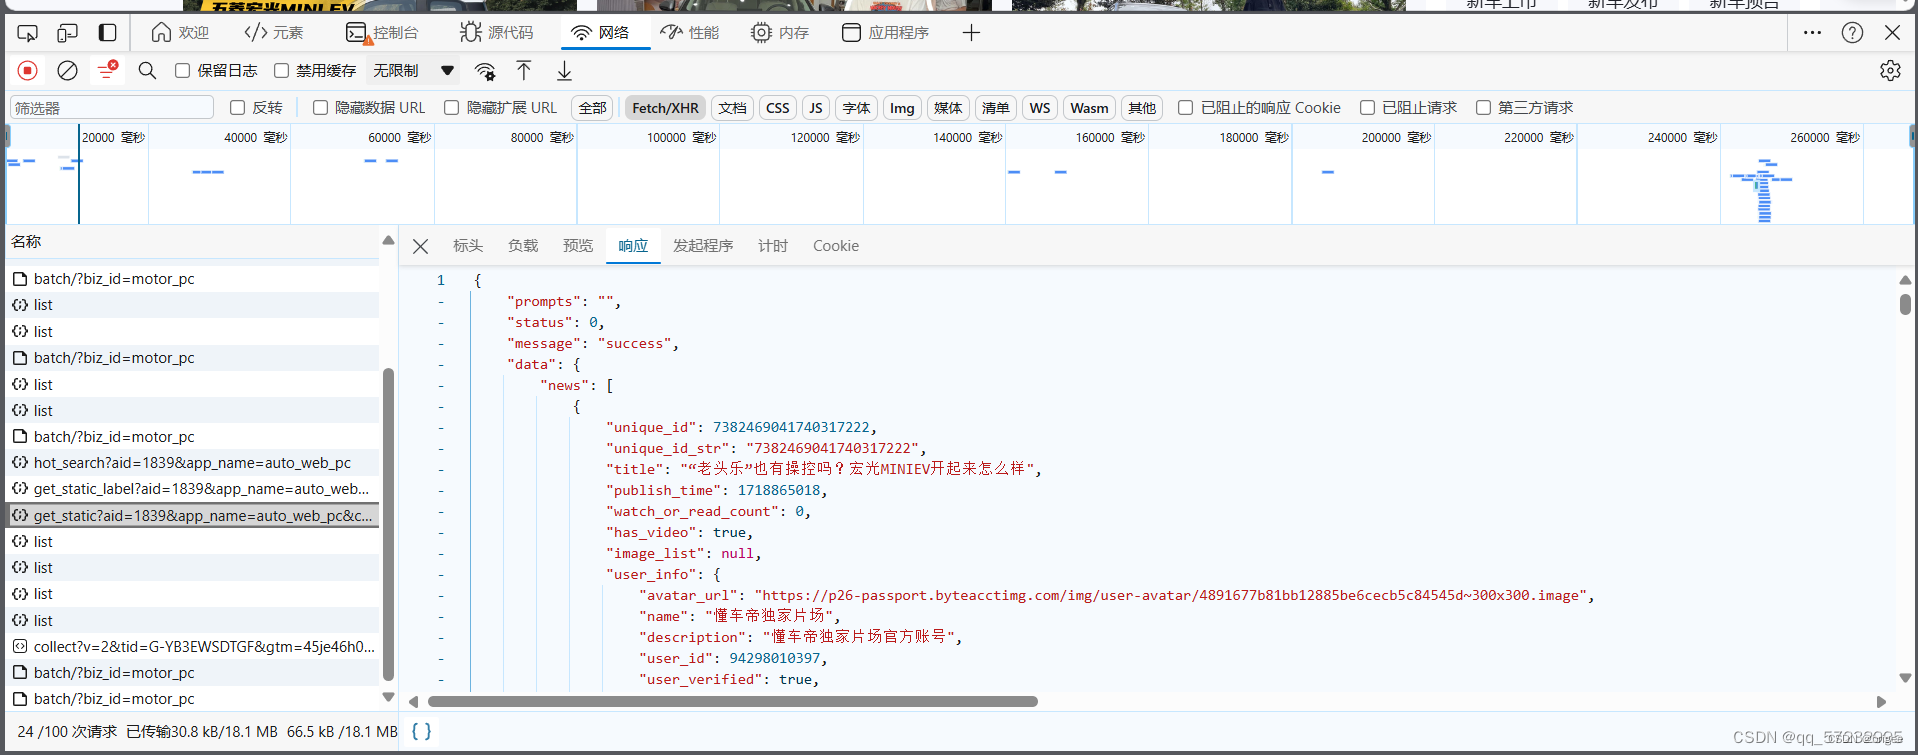Check the 隐藏数据 URL checkbox
The image size is (1918, 755).
pyautogui.click(x=320, y=108)
